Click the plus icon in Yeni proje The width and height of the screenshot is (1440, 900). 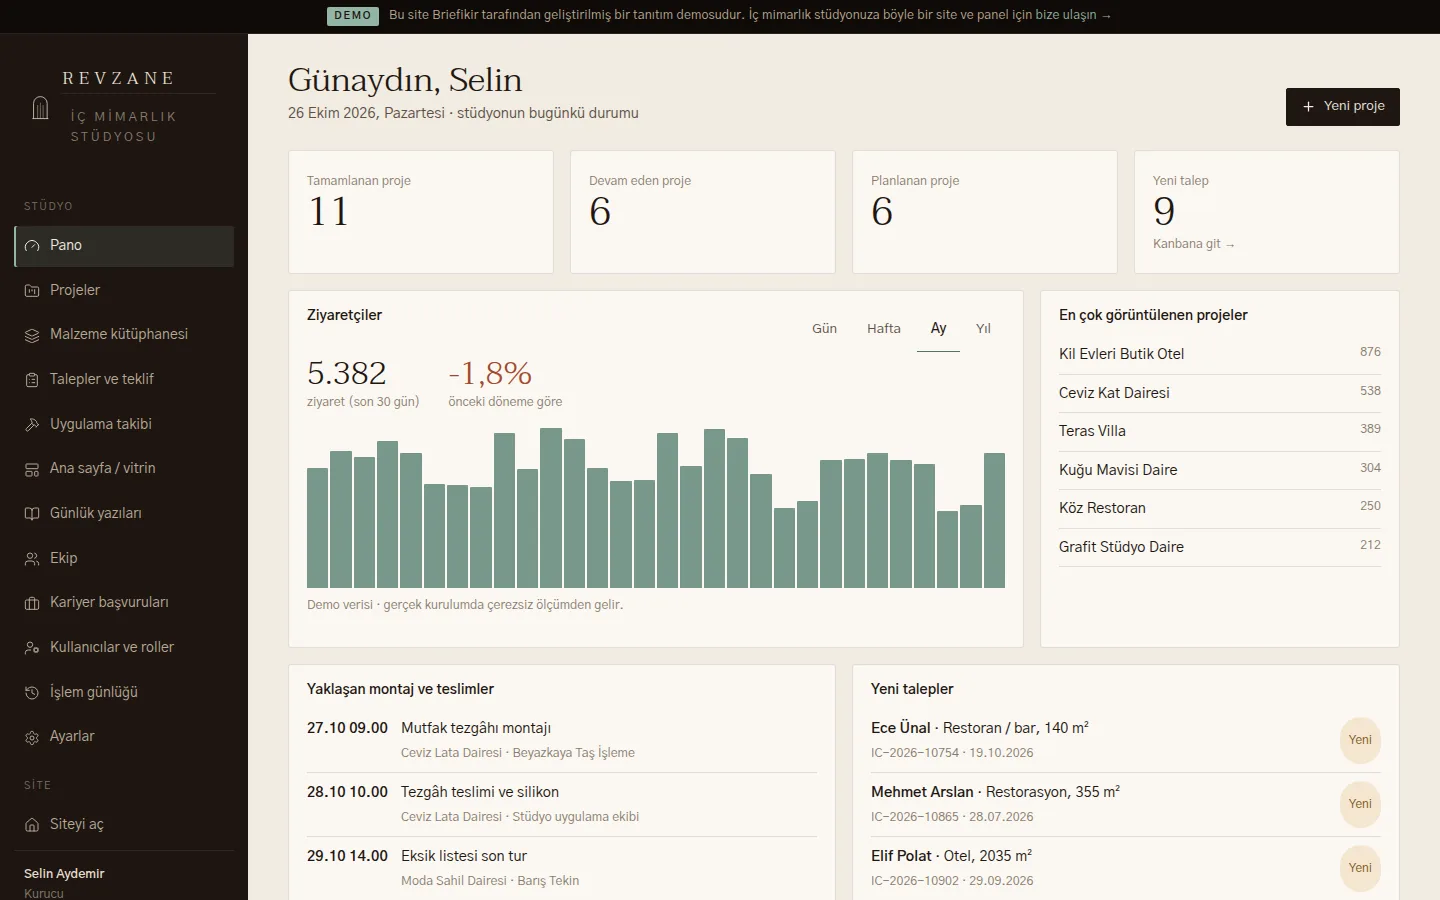click(1308, 106)
